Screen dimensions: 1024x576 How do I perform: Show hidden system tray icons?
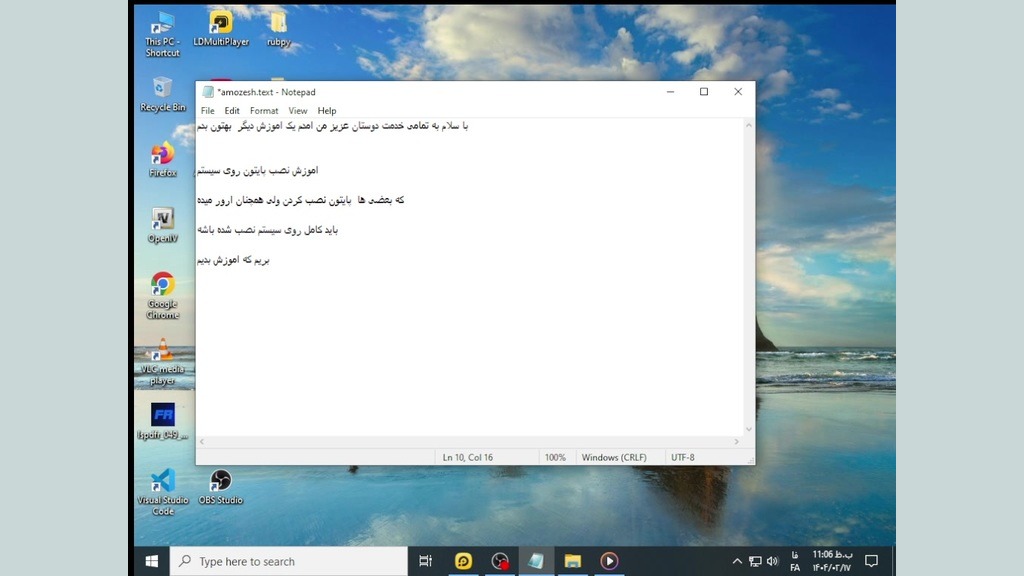pyautogui.click(x=737, y=561)
